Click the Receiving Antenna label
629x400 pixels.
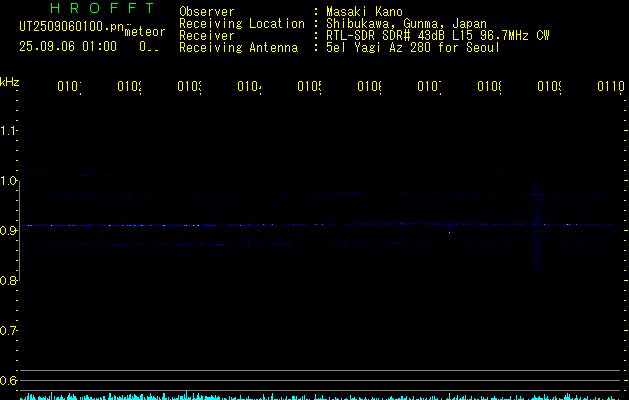coord(238,48)
